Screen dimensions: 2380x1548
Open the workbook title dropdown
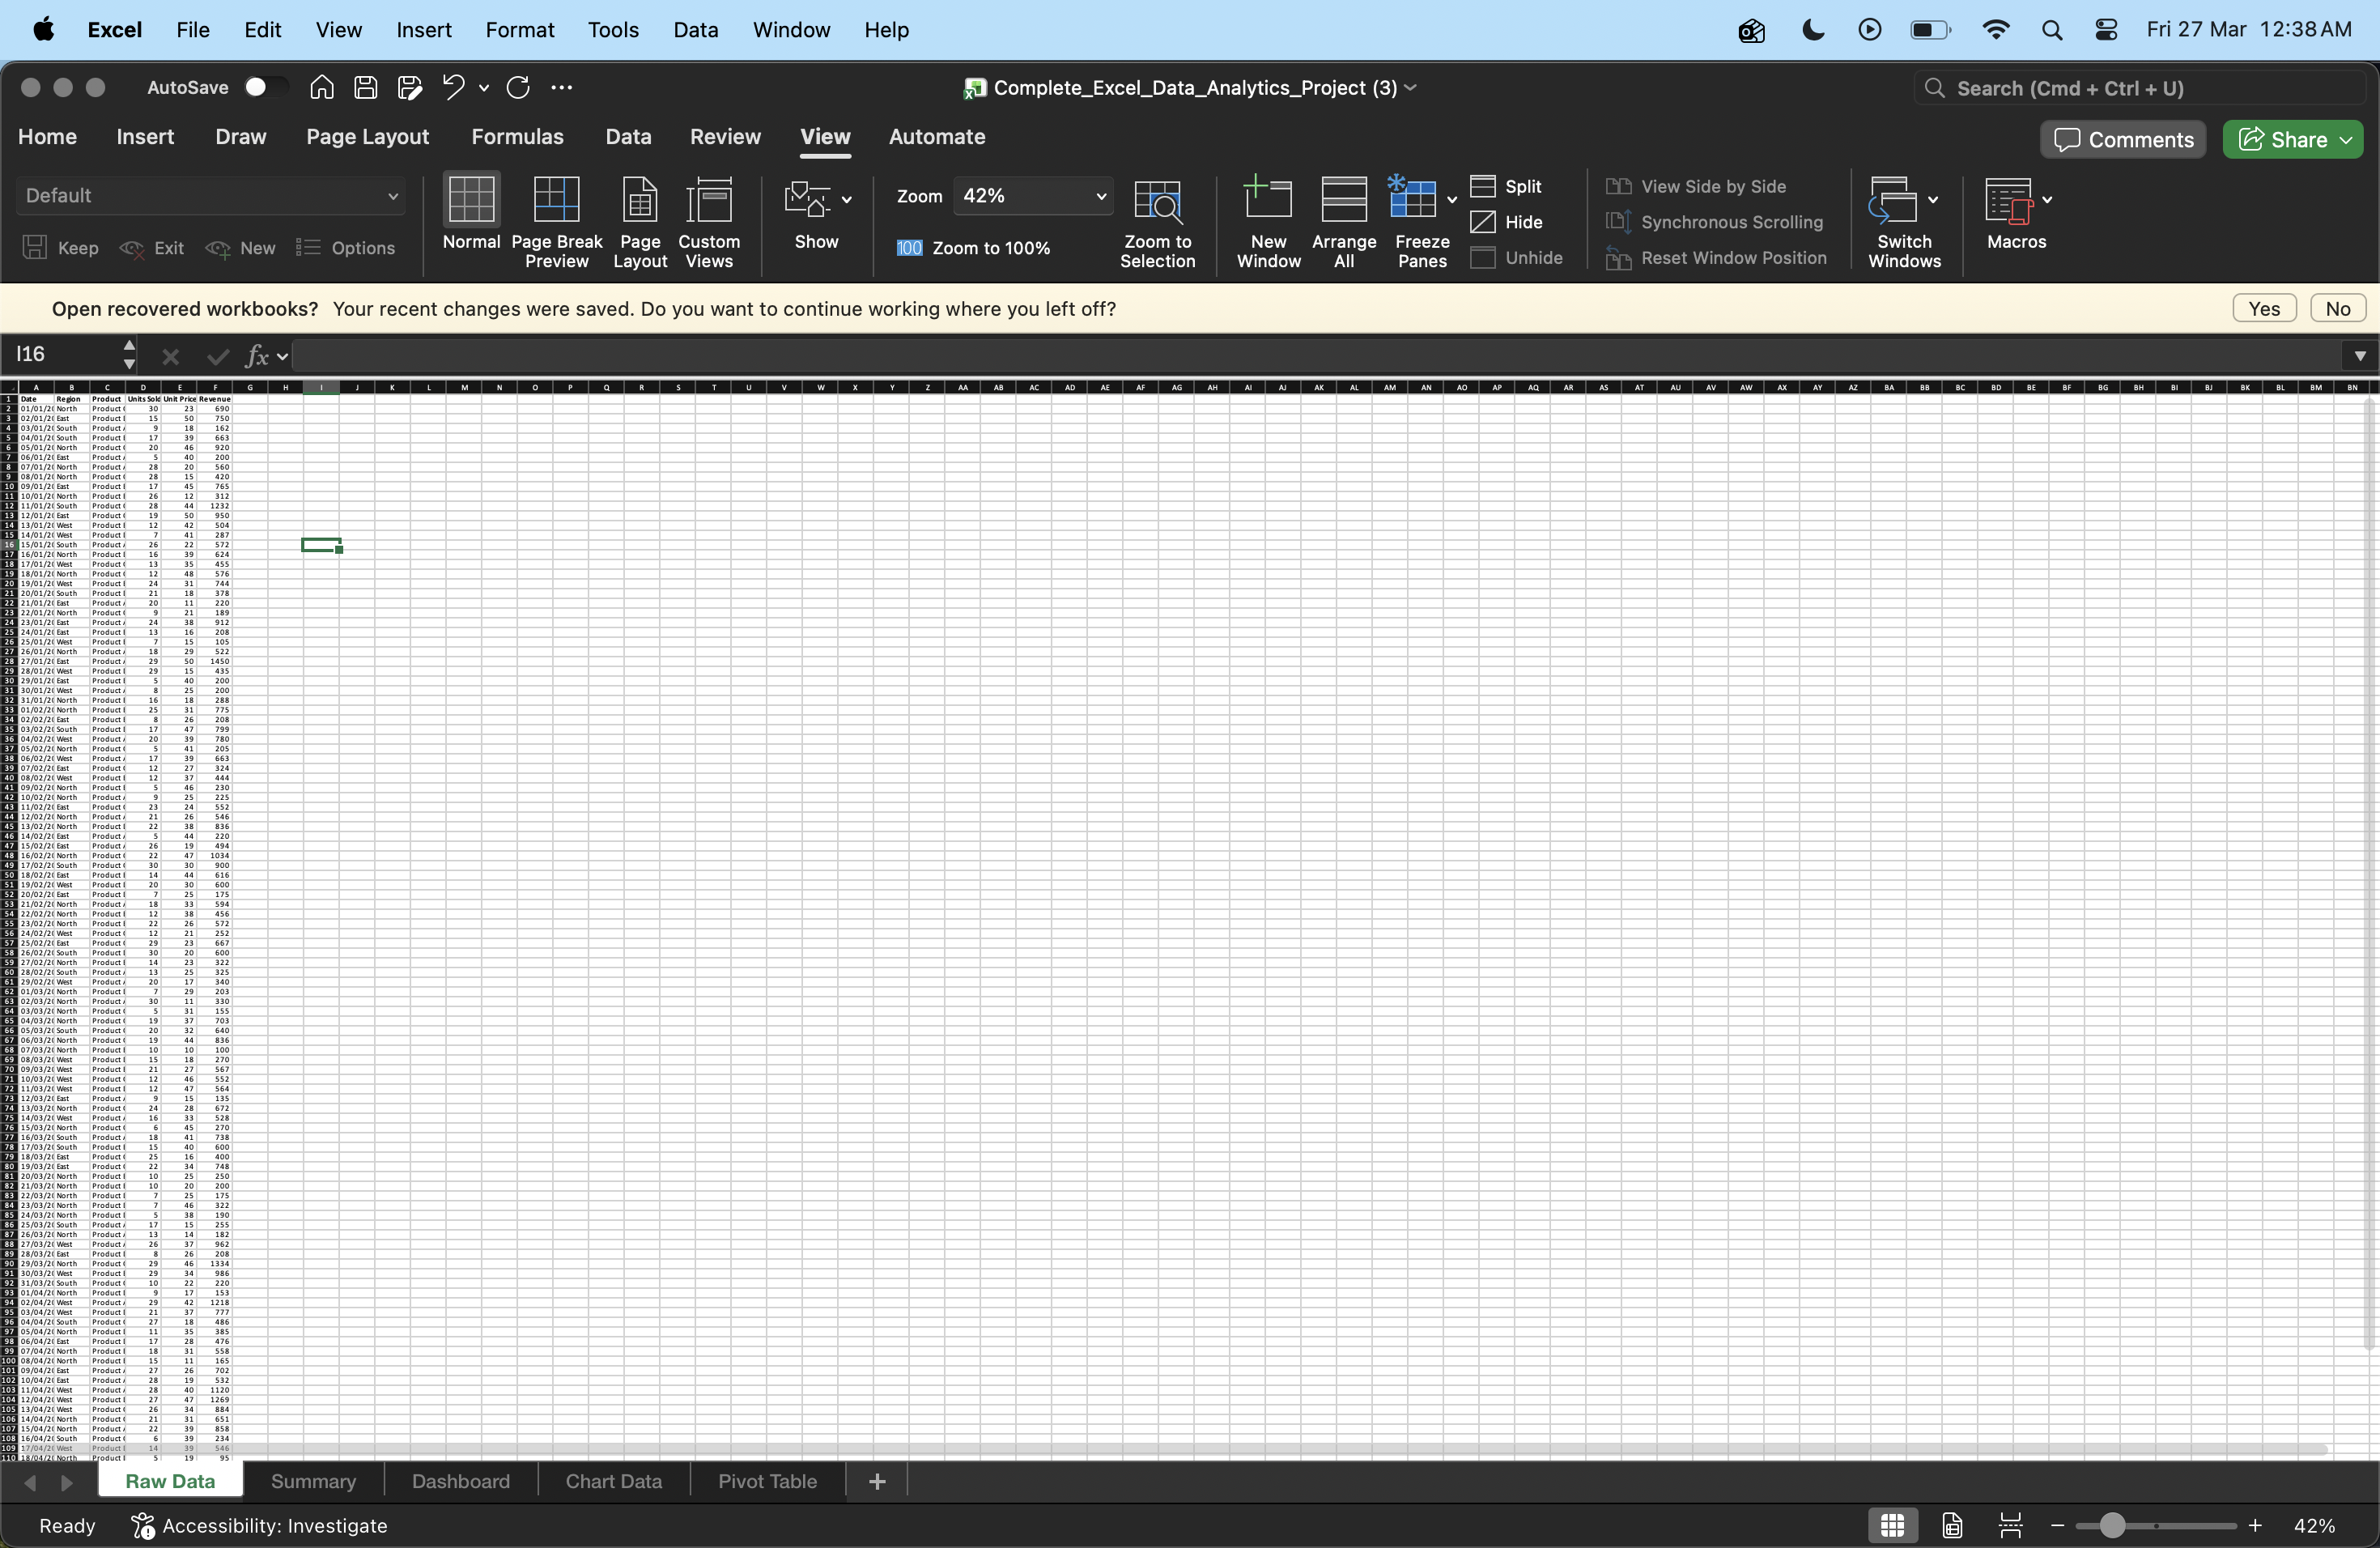click(x=1411, y=88)
